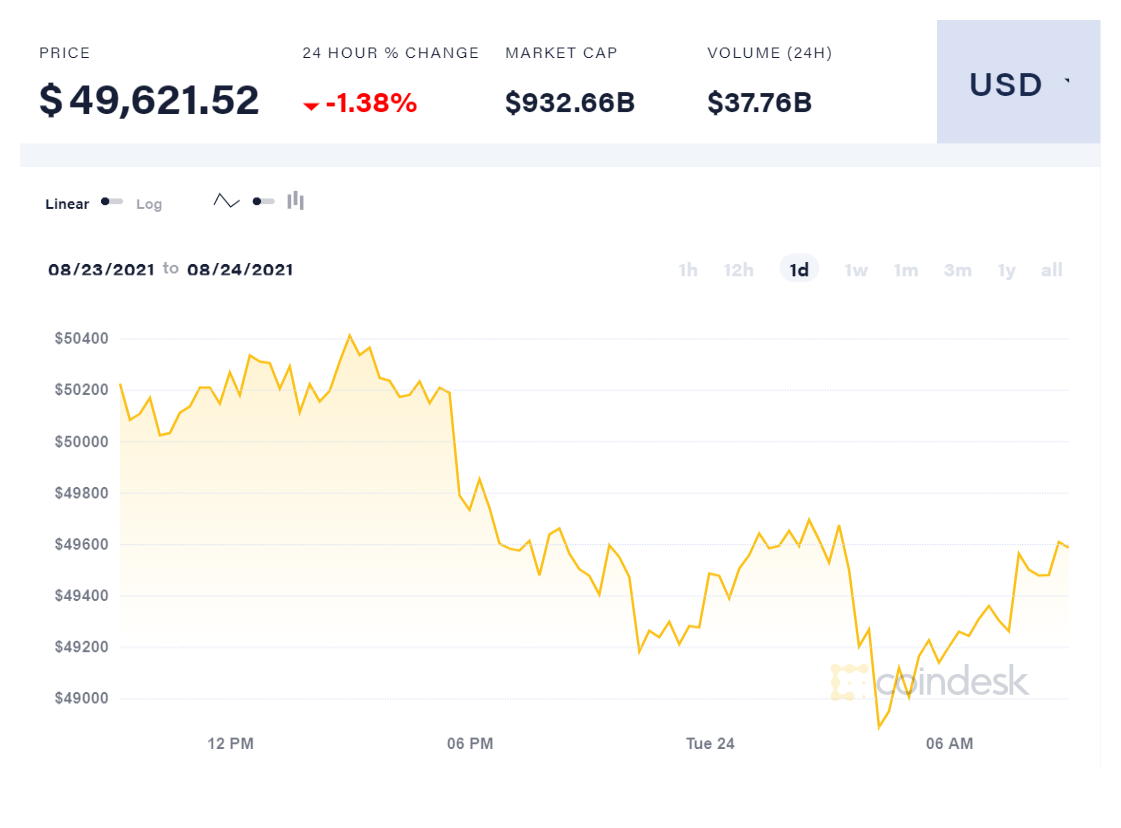Select the 1w time range
This screenshot has height=828, width=1121.
[x=856, y=270]
